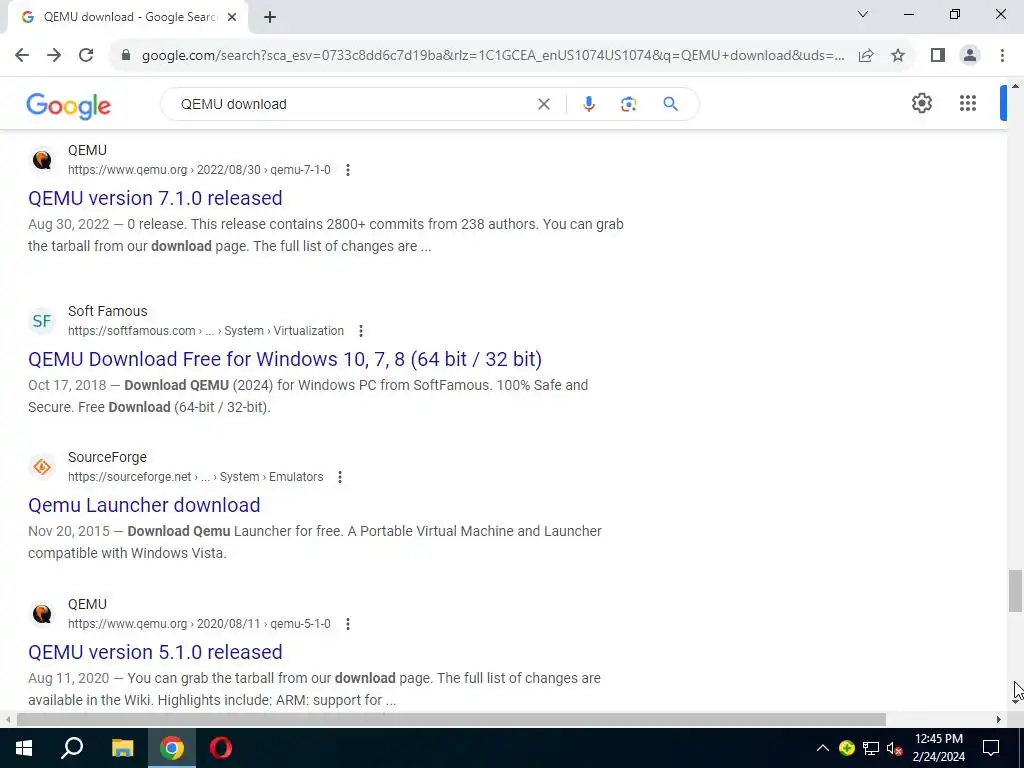Screen dimensions: 1024x768
Task: Open Chrome side panel
Action: [938, 56]
